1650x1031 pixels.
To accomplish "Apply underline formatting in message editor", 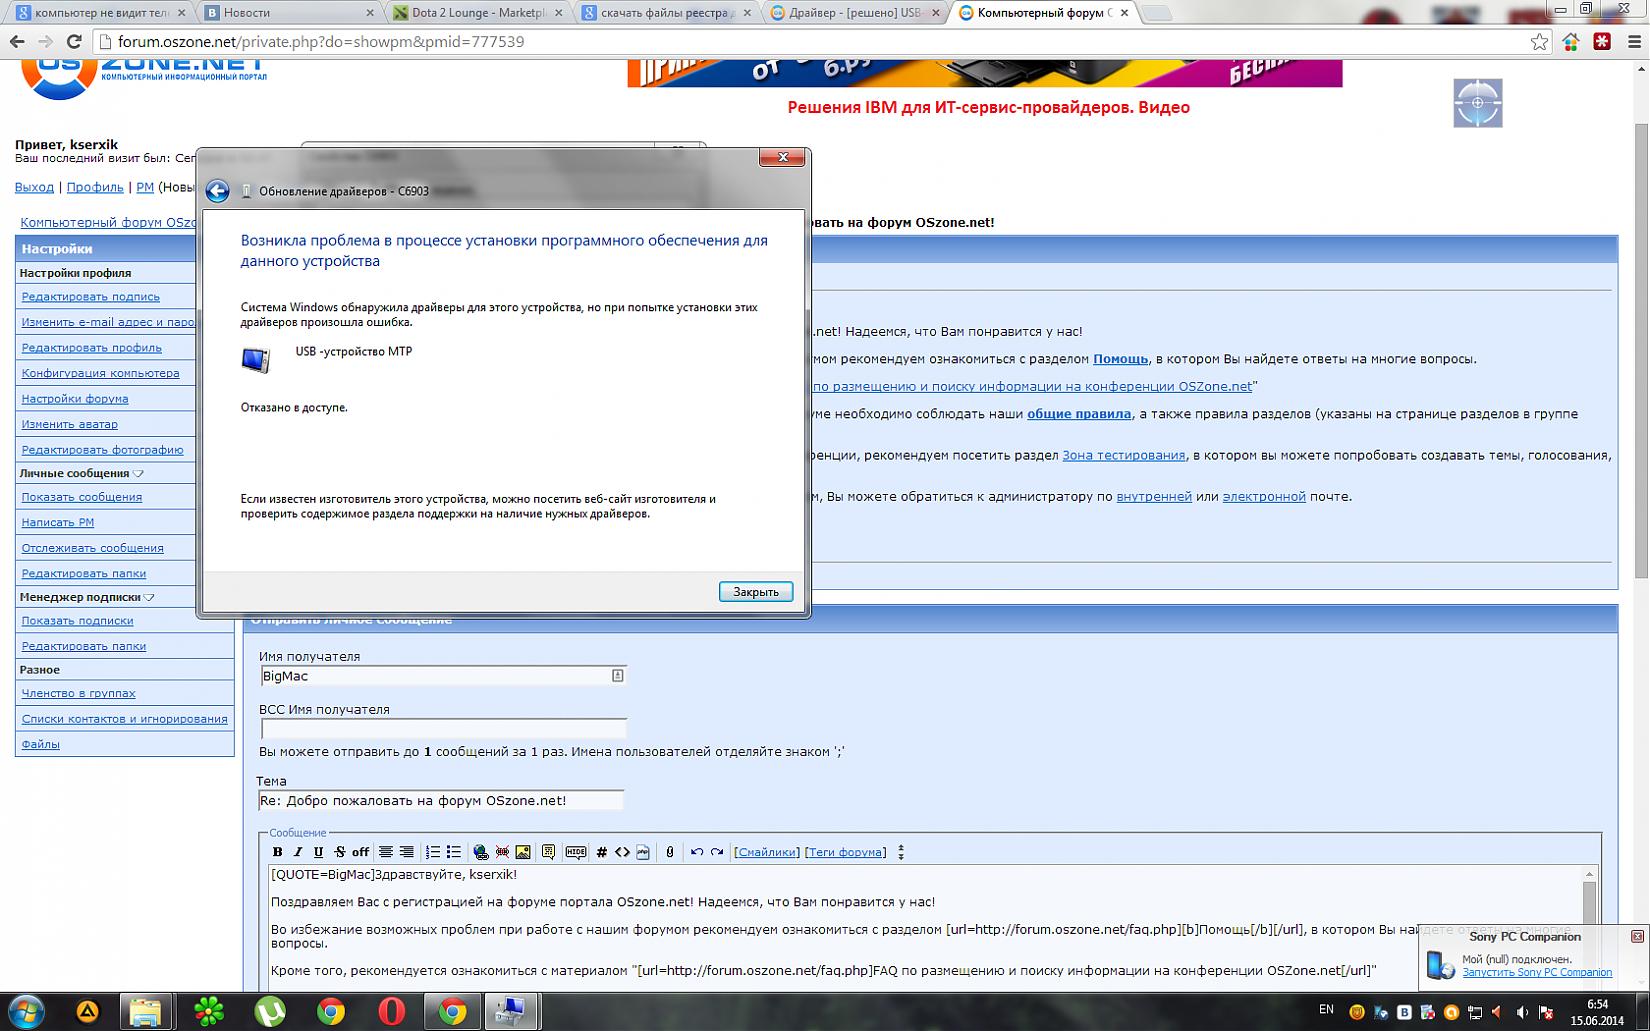I will 318,852.
